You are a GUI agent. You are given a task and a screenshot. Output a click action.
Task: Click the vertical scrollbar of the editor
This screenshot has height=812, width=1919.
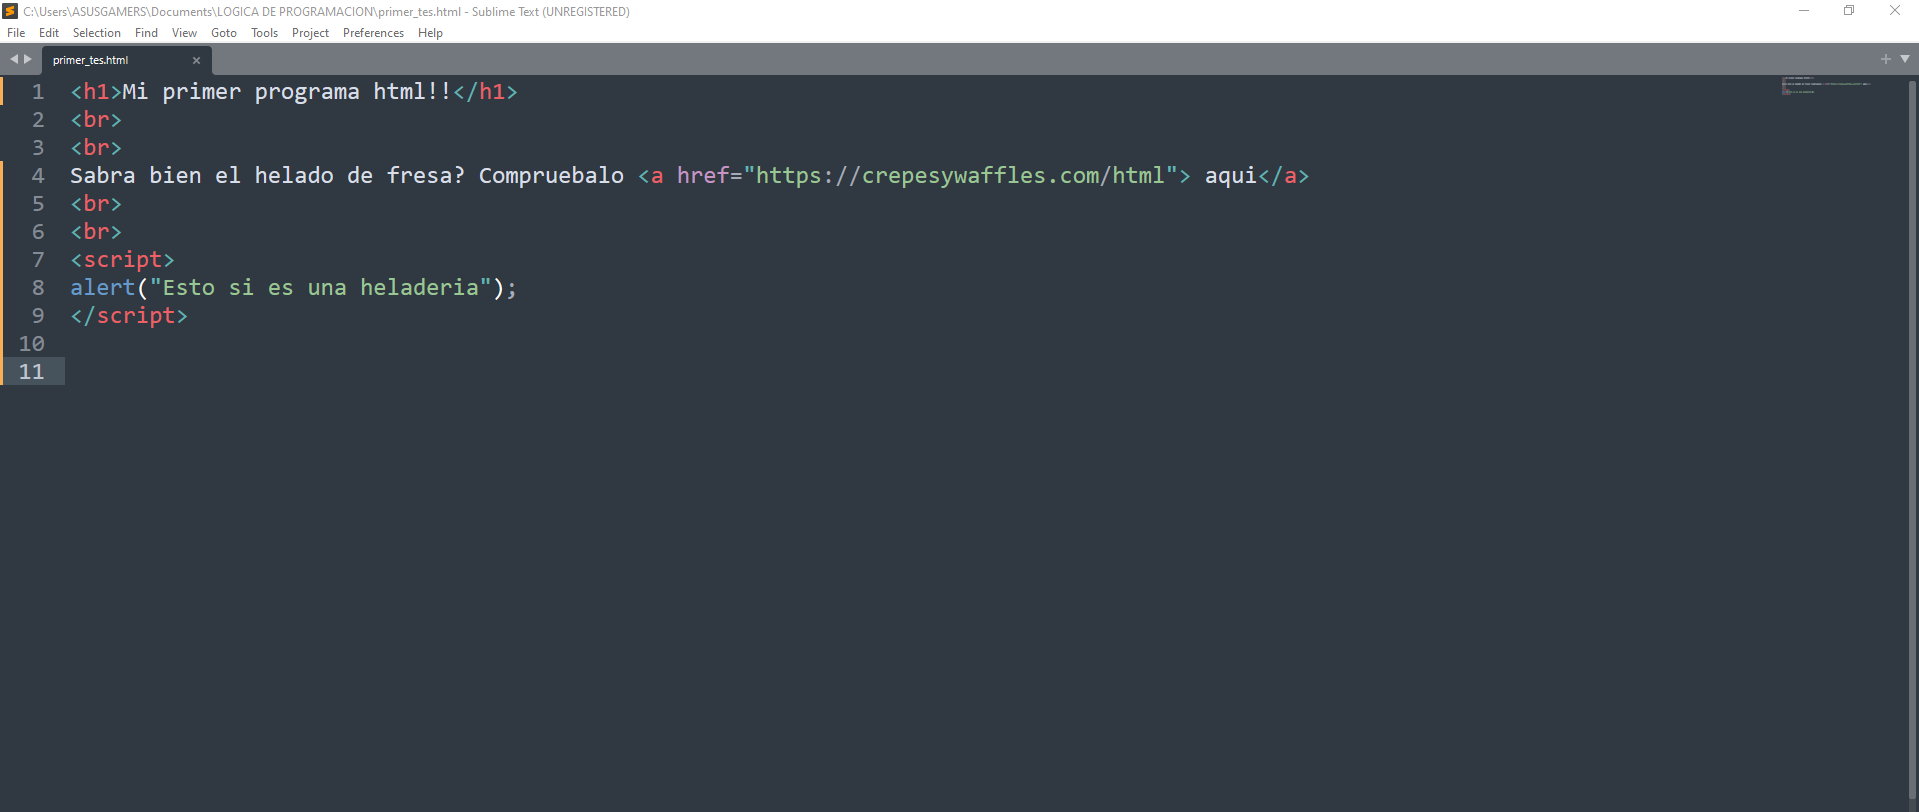[x=1912, y=440]
